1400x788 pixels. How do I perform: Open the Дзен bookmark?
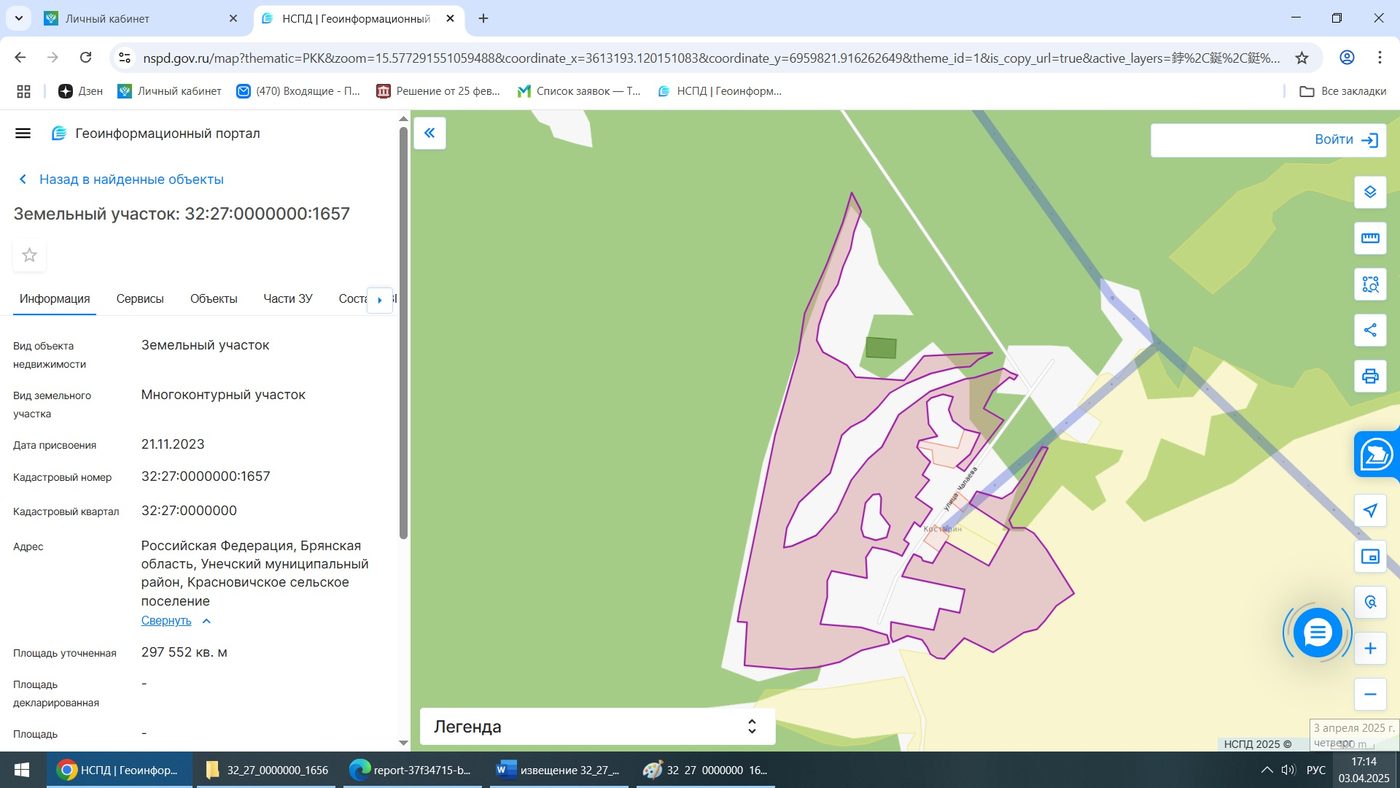[80, 91]
